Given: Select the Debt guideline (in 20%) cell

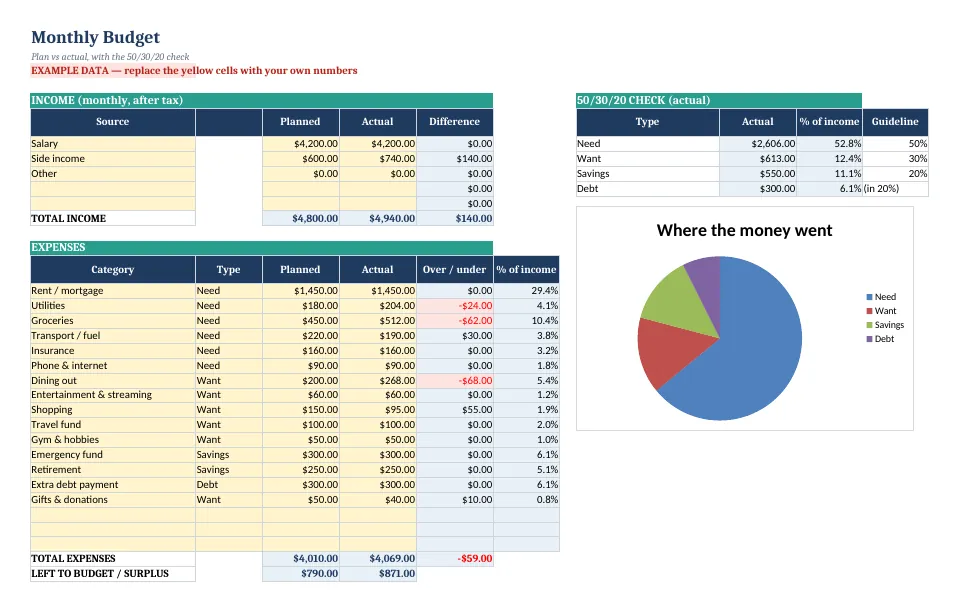Looking at the screenshot, I should (895, 188).
